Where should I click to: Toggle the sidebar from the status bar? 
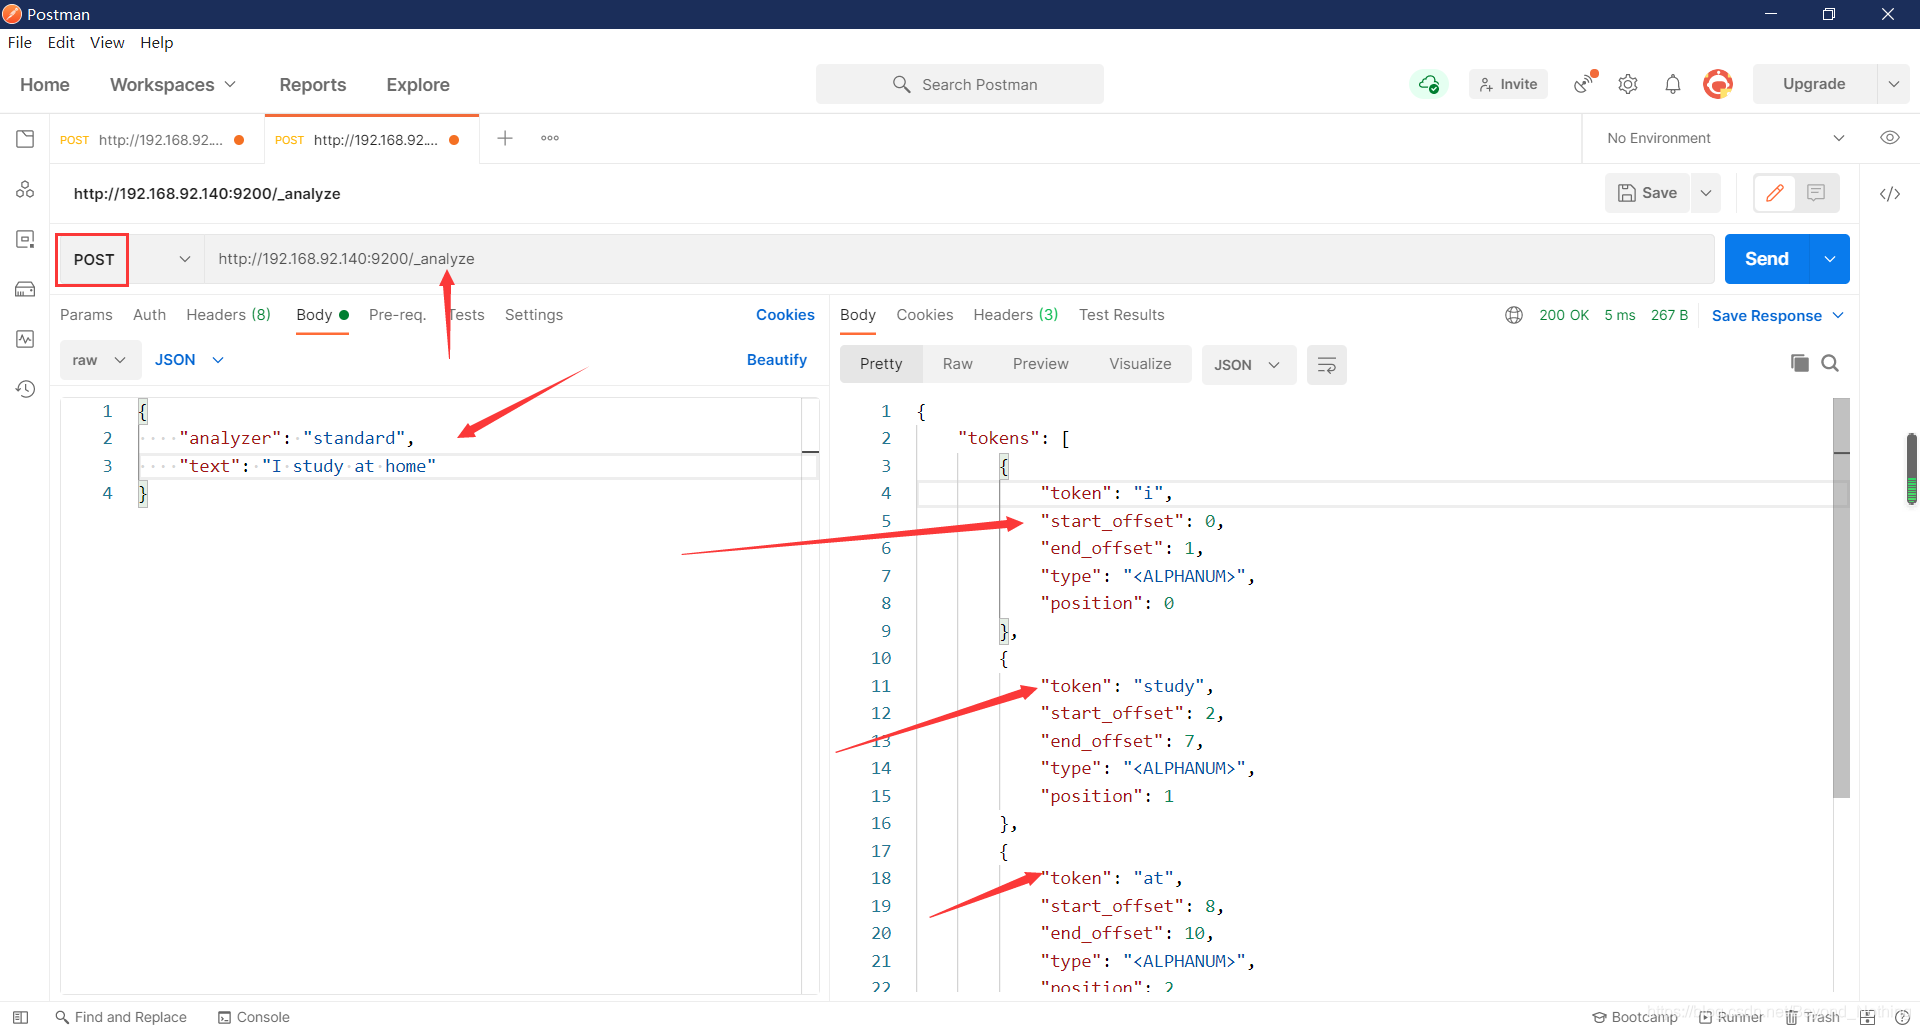tap(20, 1017)
